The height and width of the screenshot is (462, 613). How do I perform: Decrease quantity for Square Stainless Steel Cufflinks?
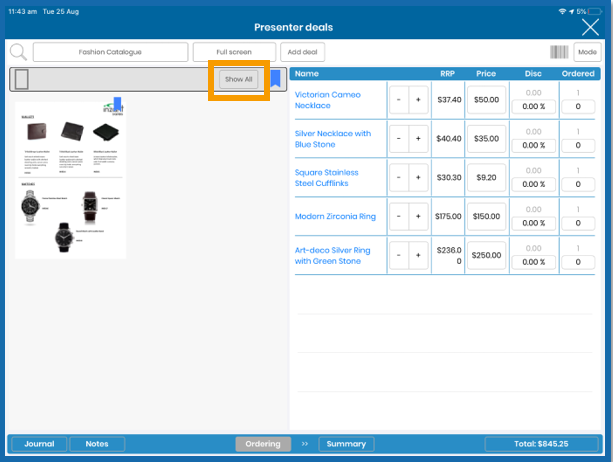point(399,177)
